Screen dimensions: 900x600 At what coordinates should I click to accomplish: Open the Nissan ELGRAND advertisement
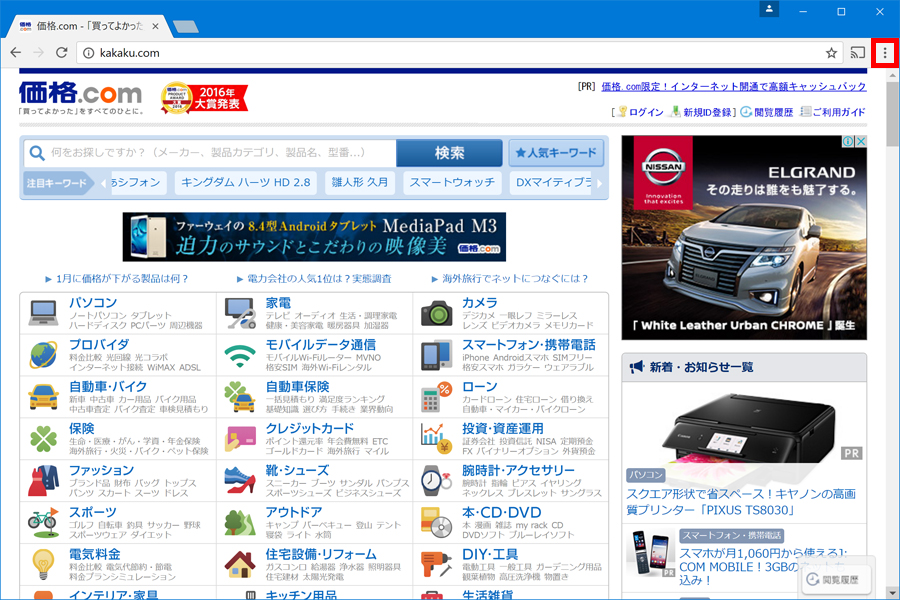(x=744, y=238)
